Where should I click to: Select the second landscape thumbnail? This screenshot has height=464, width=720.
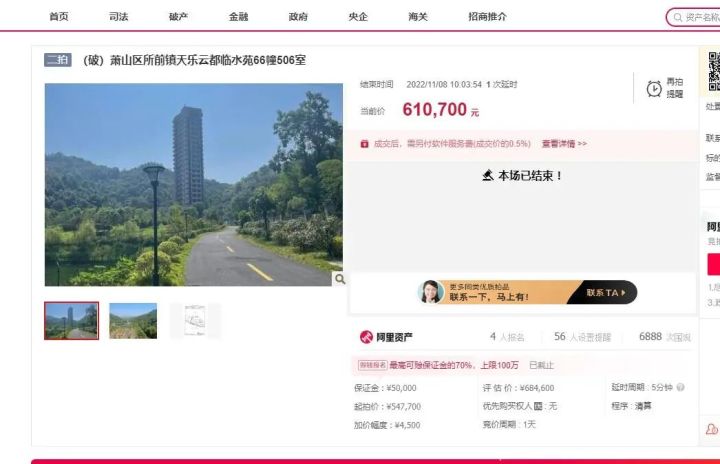click(x=133, y=321)
